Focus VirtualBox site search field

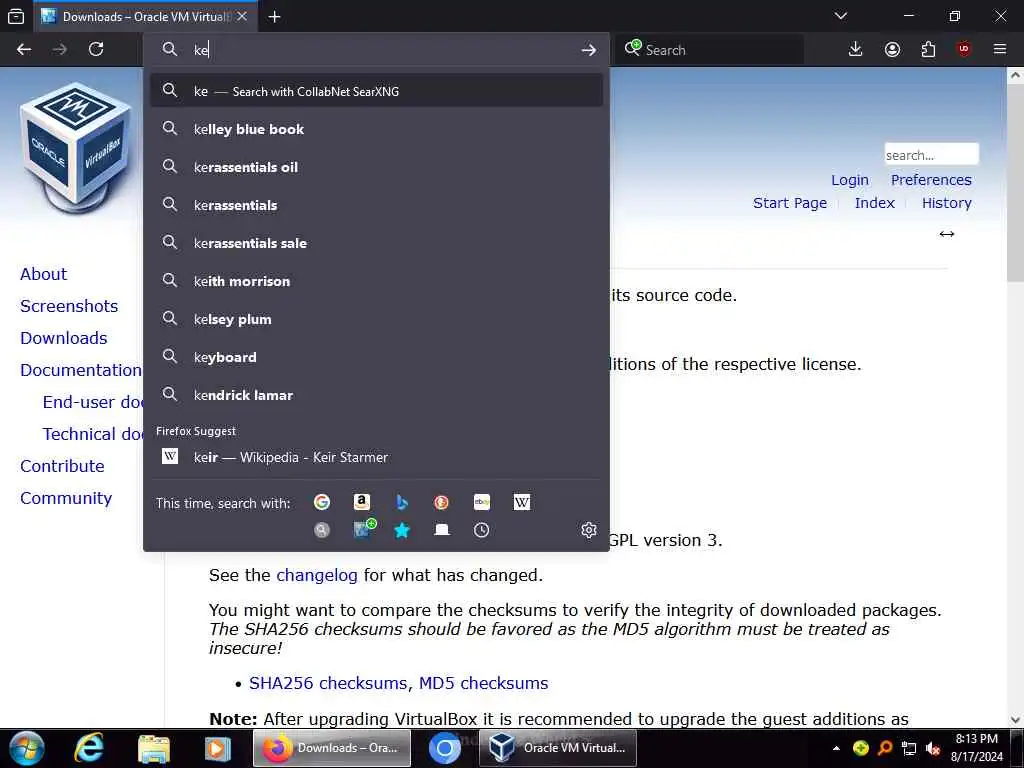(x=931, y=155)
